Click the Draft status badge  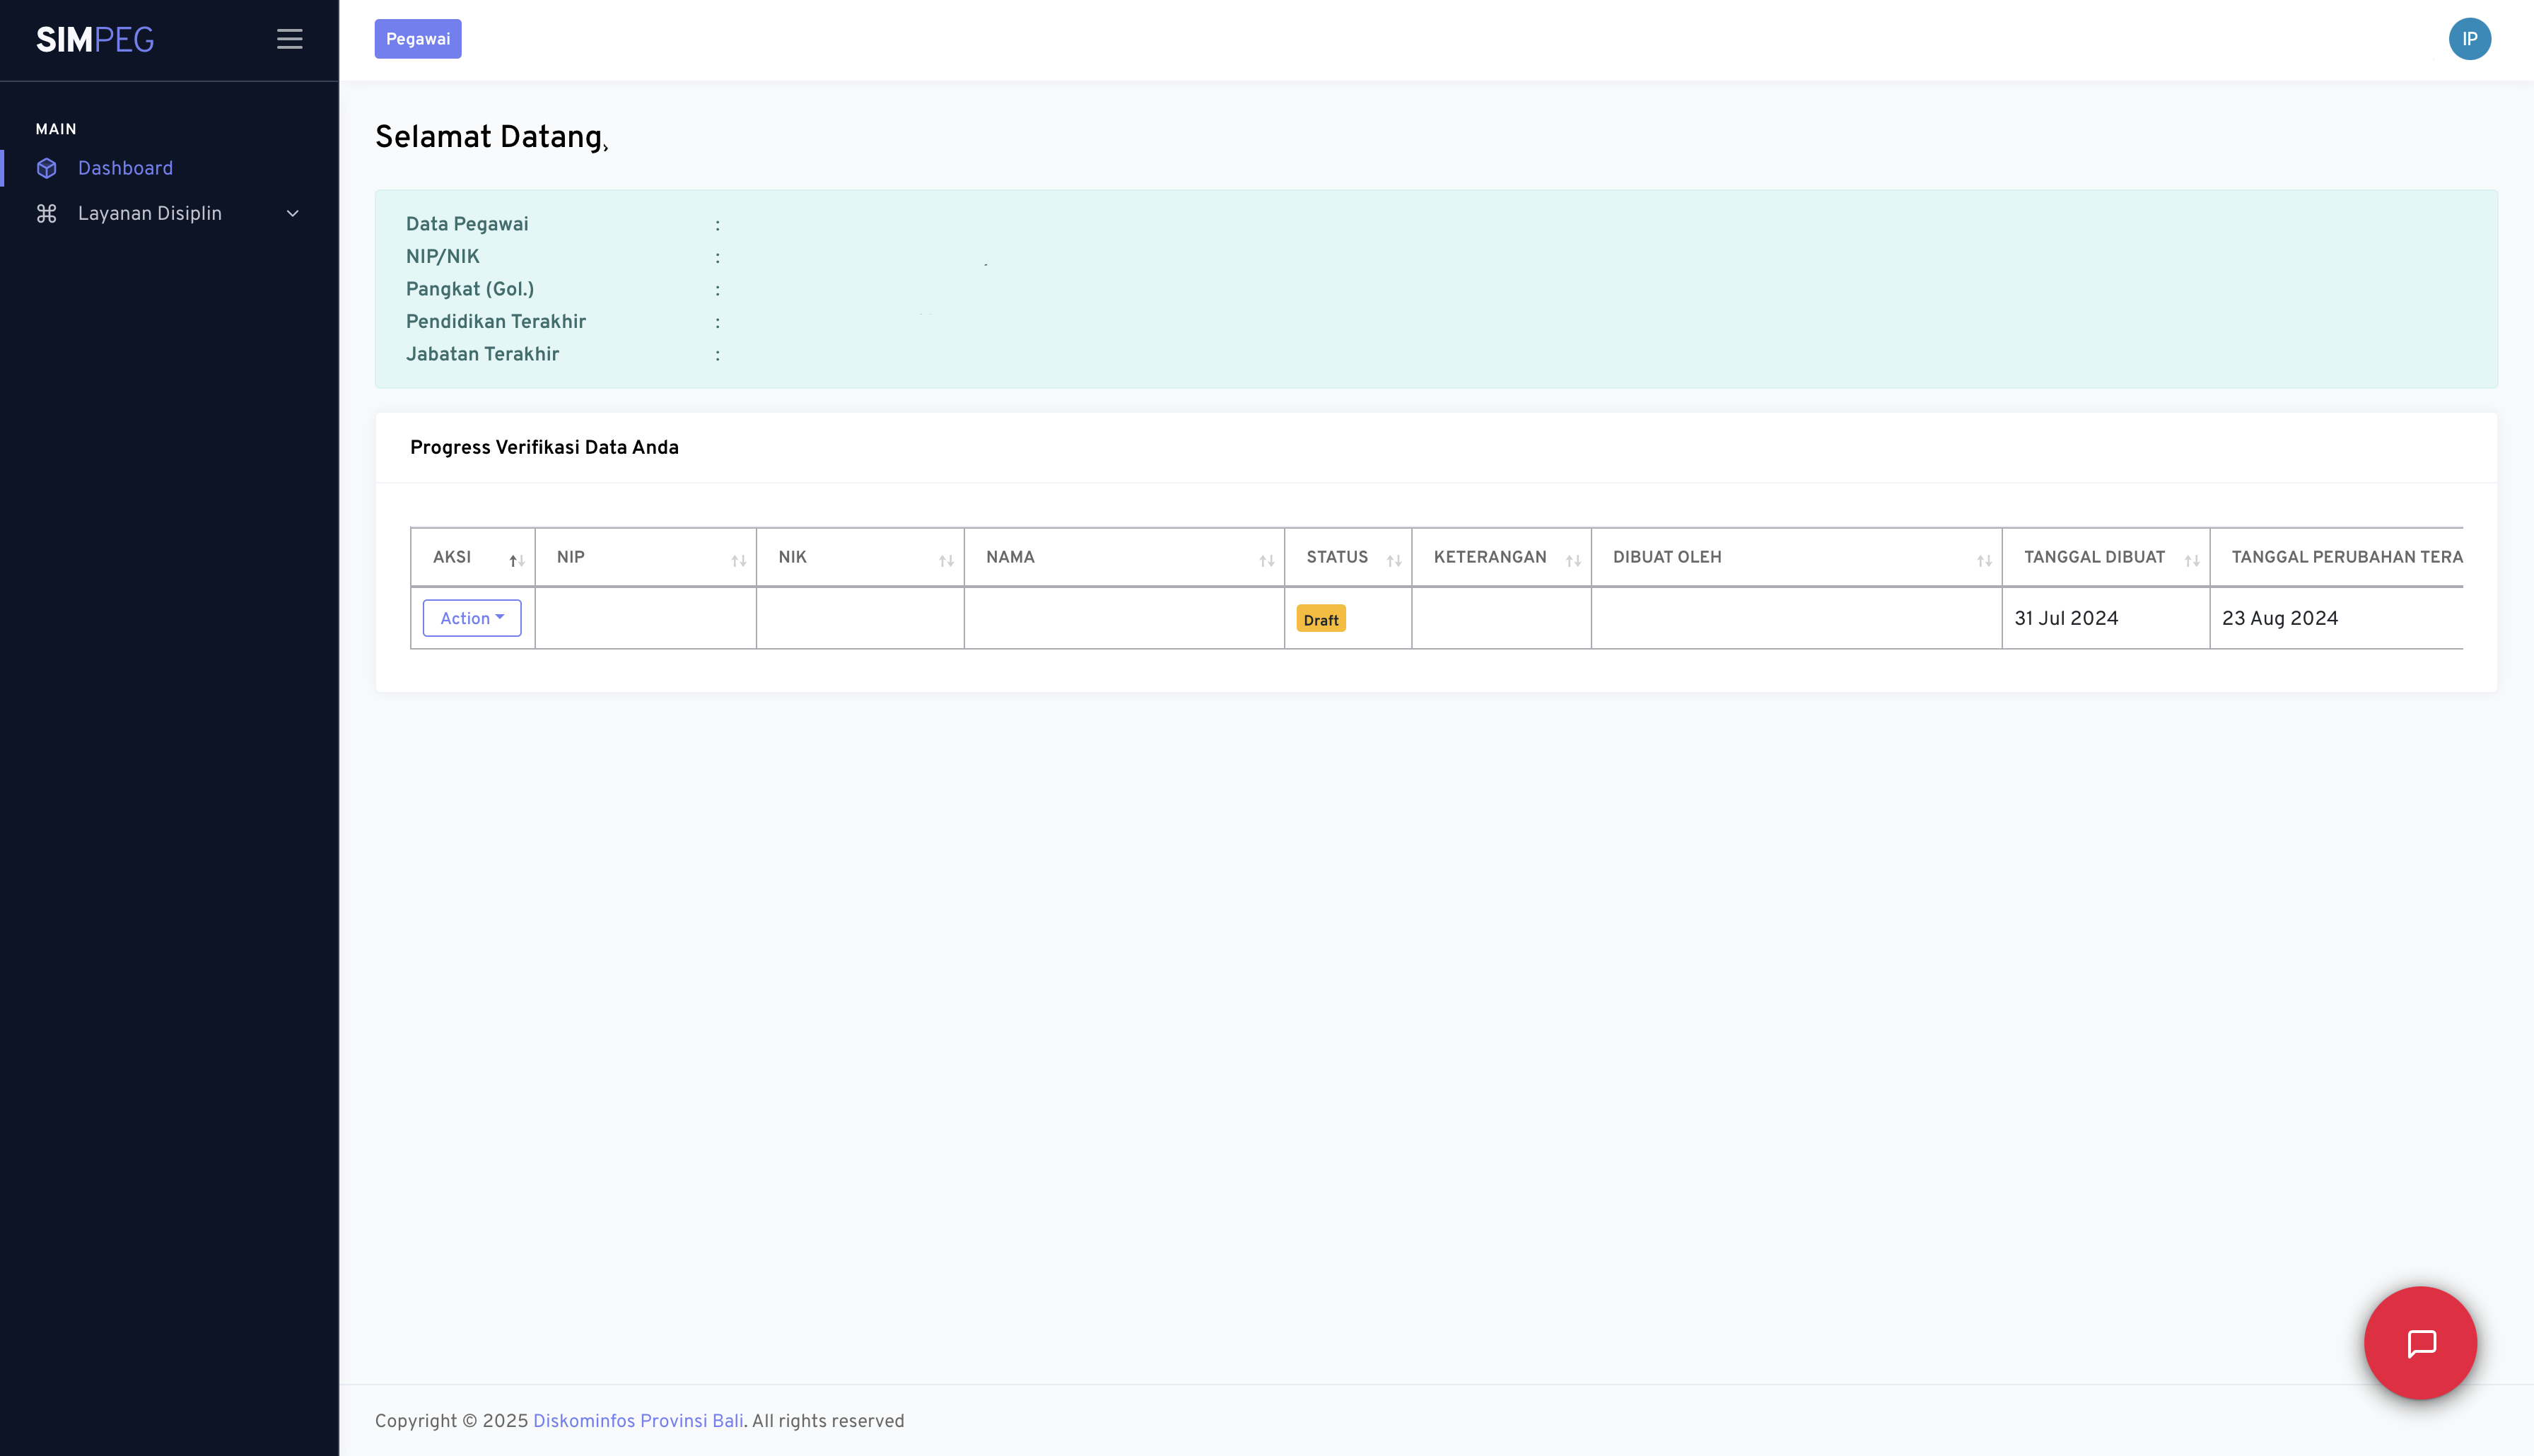[1320, 619]
